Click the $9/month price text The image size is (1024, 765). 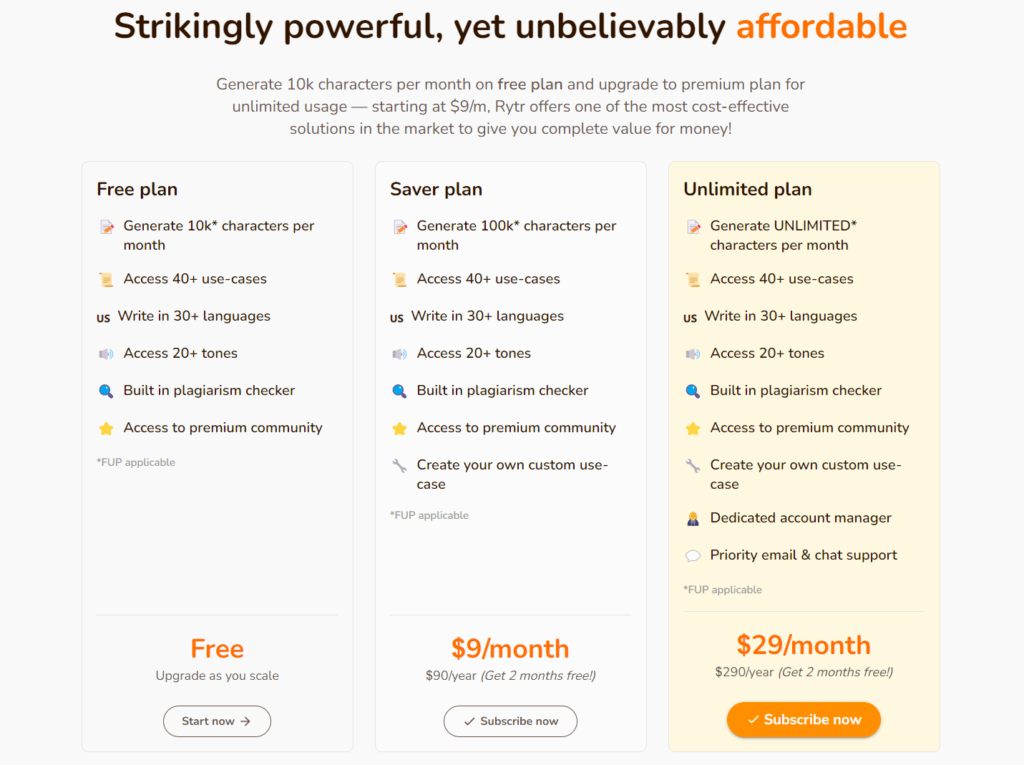pyautogui.click(x=510, y=648)
